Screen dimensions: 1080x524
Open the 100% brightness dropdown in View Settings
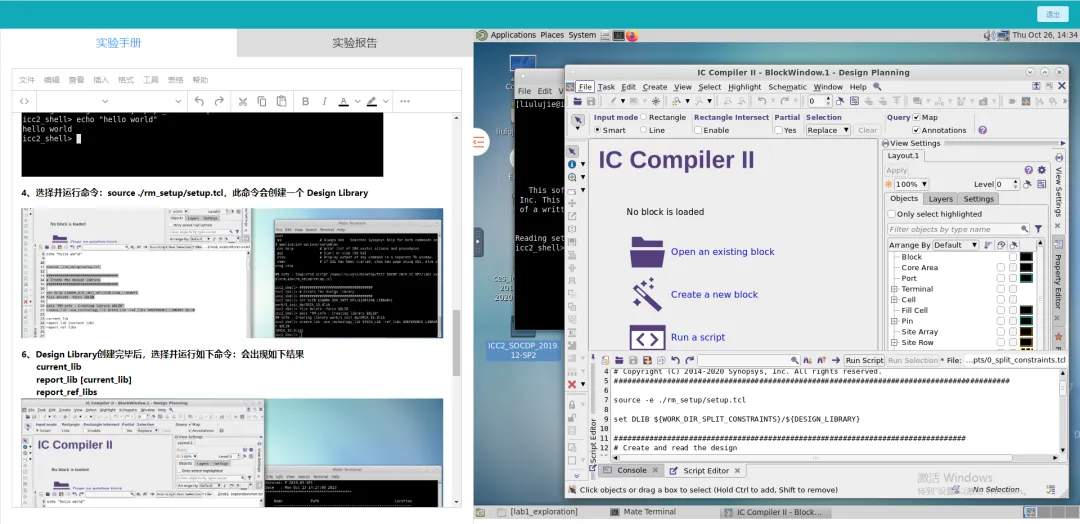911,185
